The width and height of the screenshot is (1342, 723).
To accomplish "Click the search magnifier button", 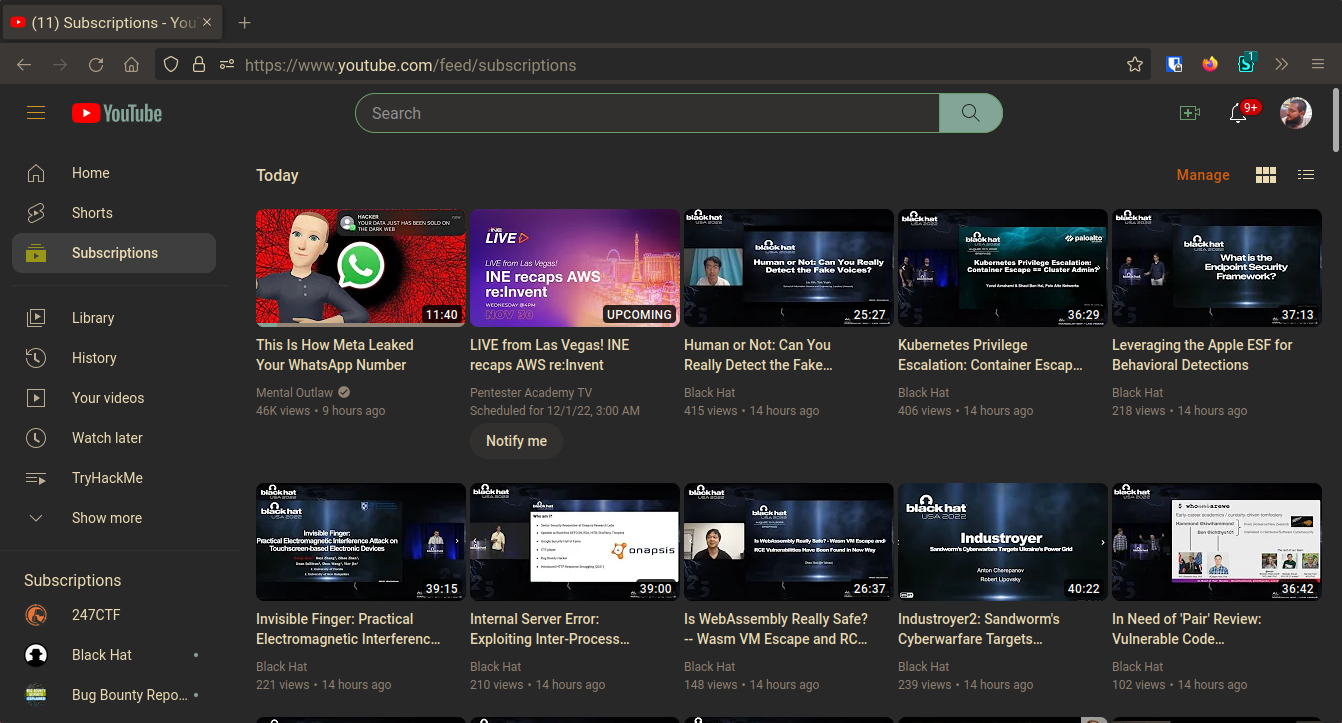I will [x=970, y=113].
